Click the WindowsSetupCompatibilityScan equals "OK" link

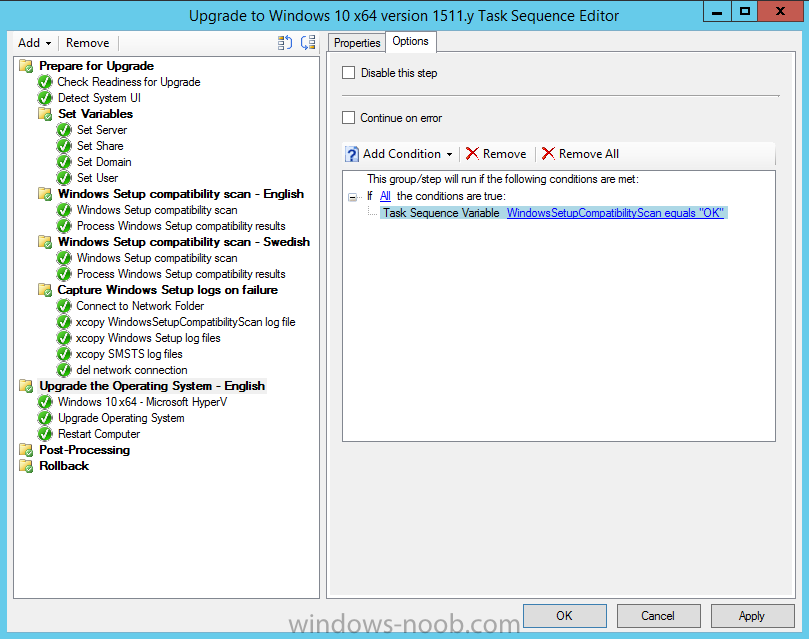(615, 213)
